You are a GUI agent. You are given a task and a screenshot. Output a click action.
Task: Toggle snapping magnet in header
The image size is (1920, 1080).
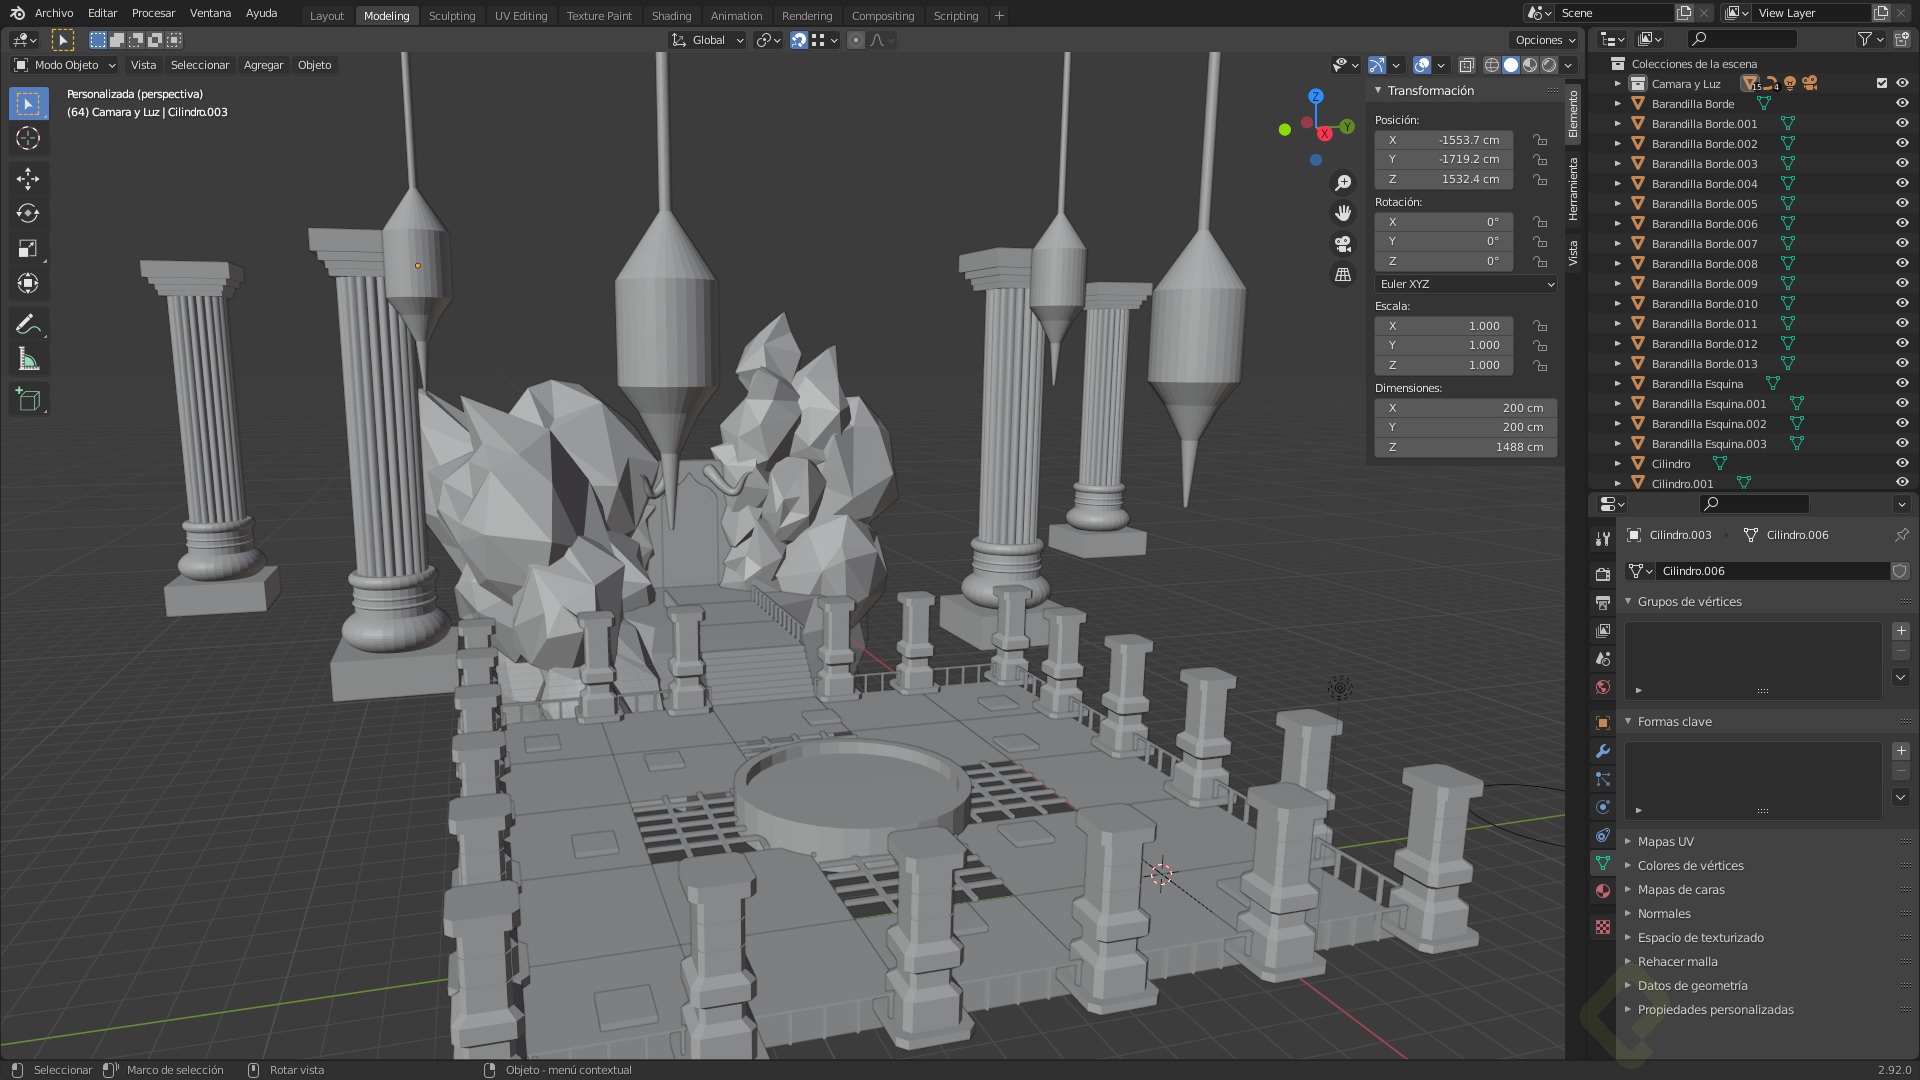click(x=798, y=40)
